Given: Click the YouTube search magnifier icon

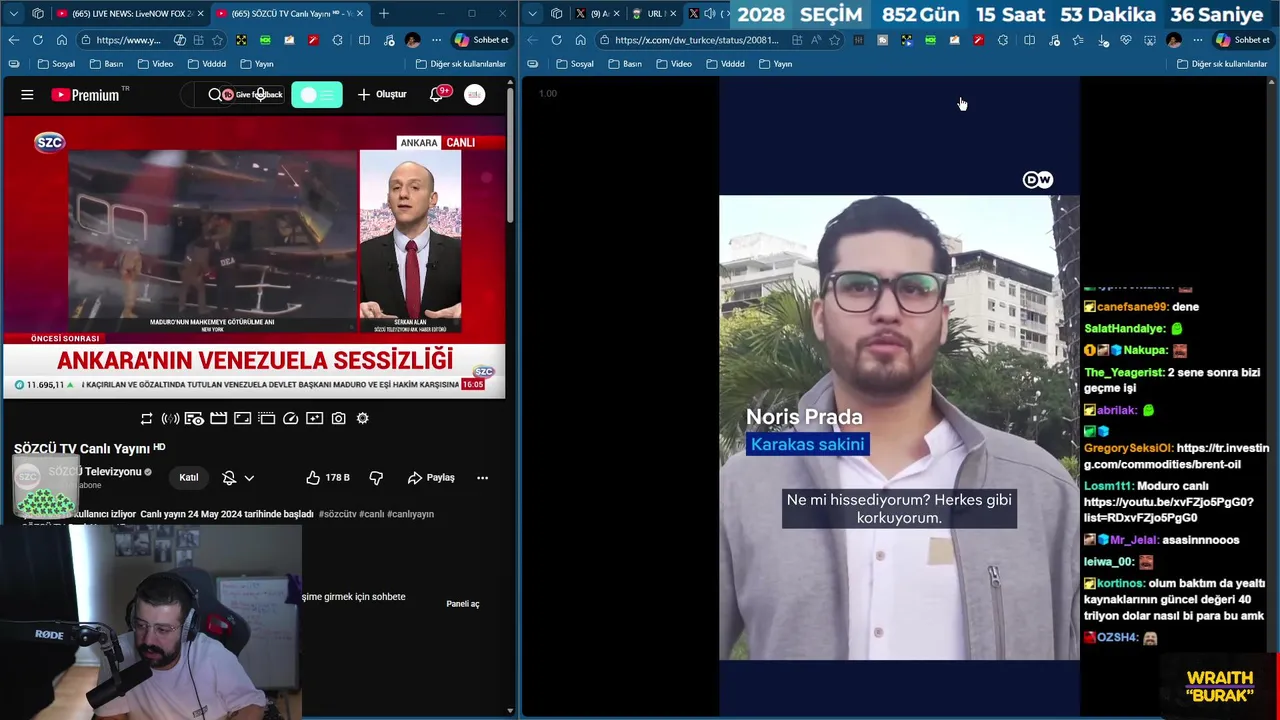Looking at the screenshot, I should [x=214, y=95].
